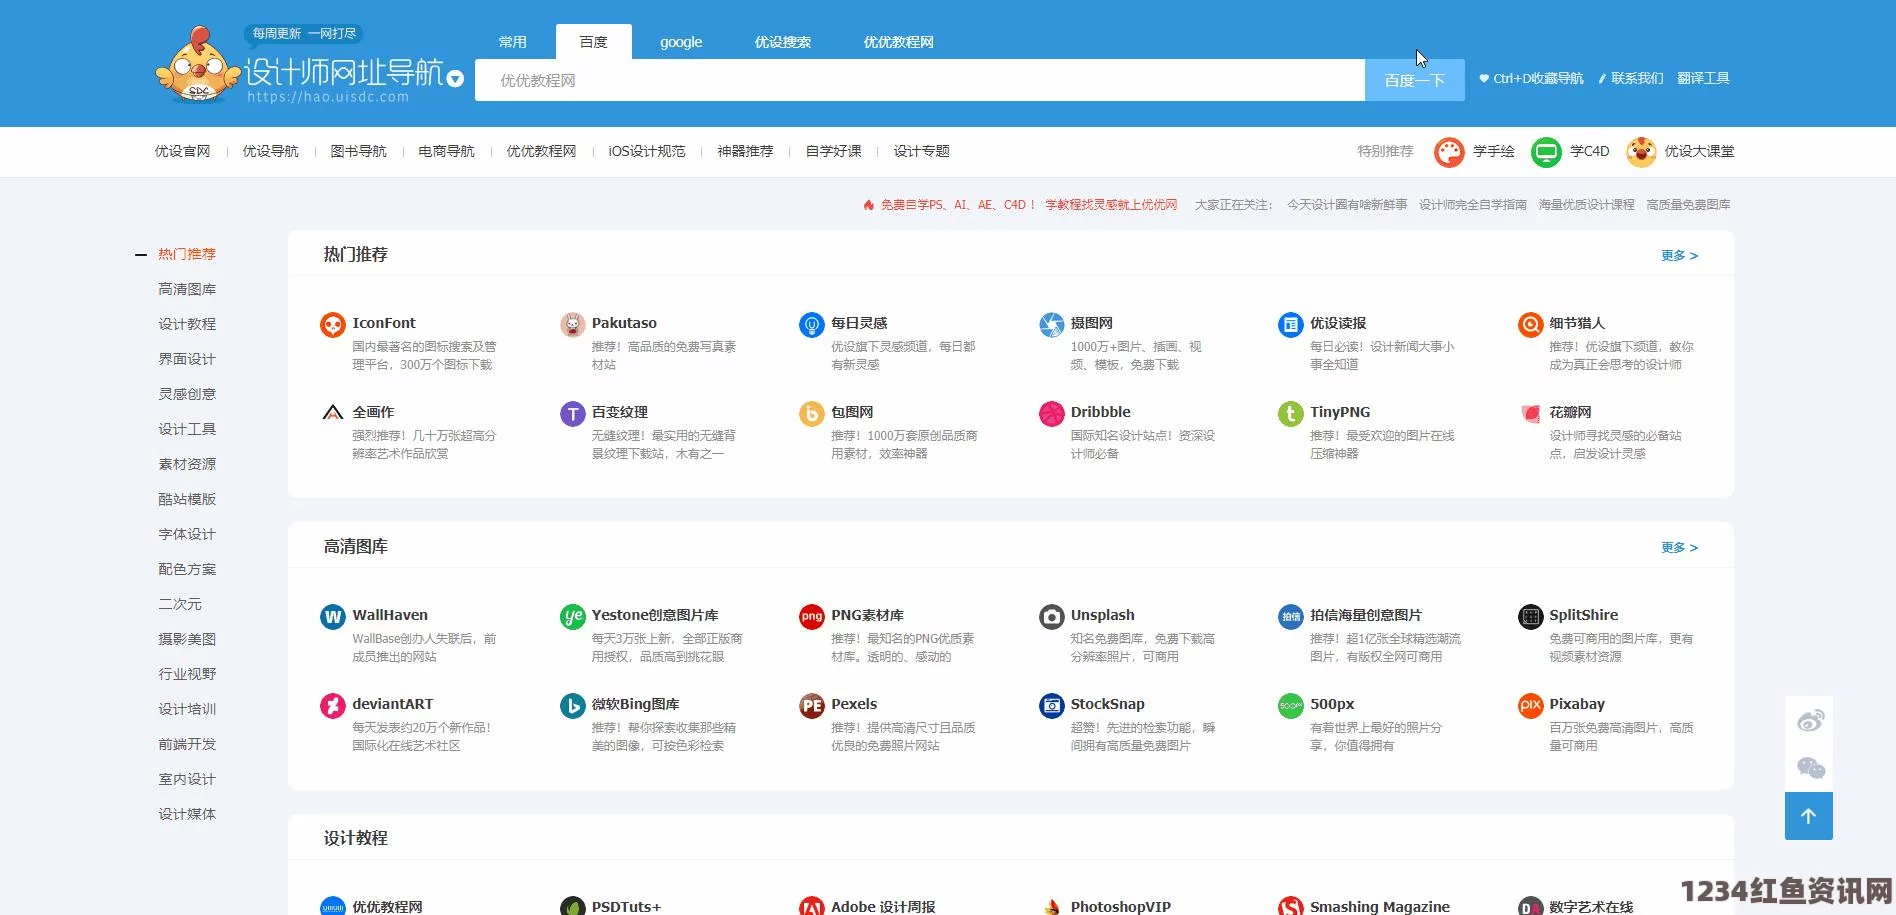This screenshot has height=915, width=1896.
Task: Open 自学好课 in the nav bar
Action: [833, 151]
